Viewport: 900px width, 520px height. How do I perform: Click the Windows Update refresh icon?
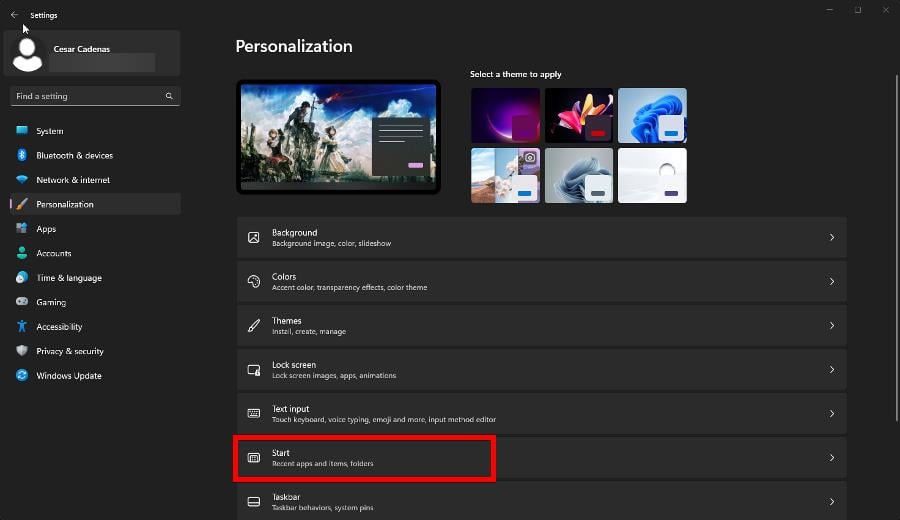click(x=22, y=375)
